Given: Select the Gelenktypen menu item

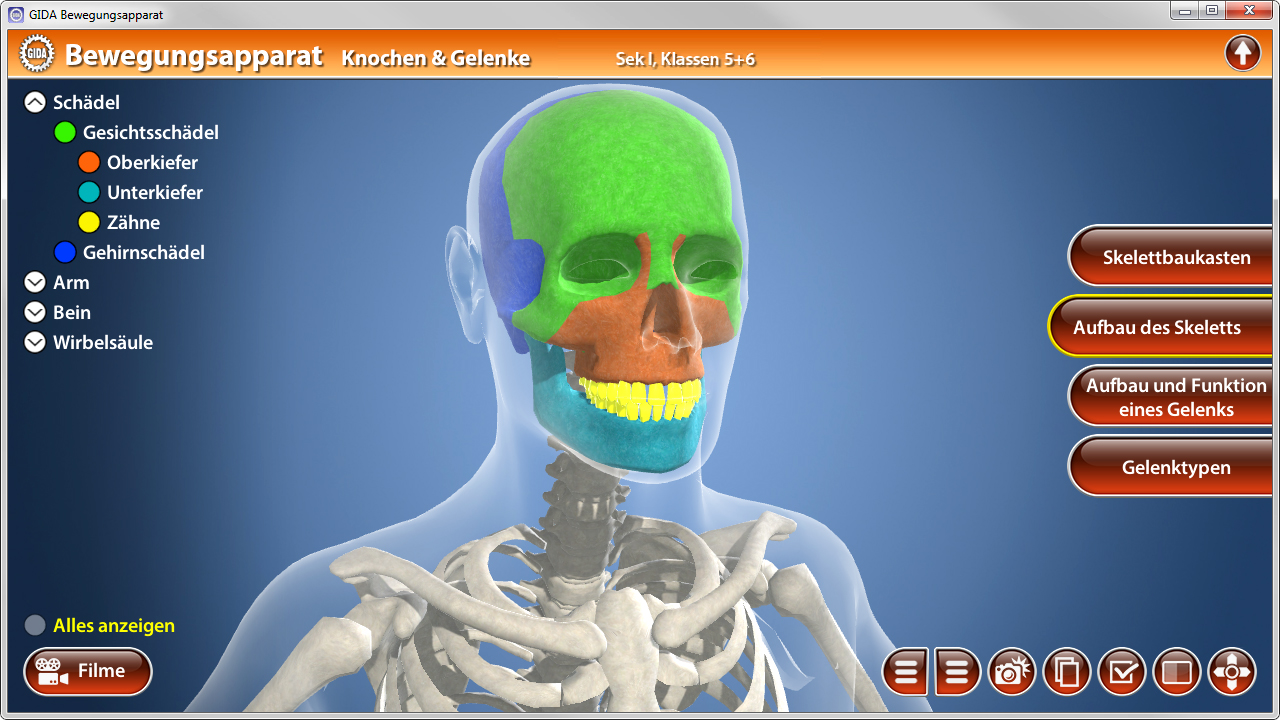Looking at the screenshot, I should [1176, 467].
